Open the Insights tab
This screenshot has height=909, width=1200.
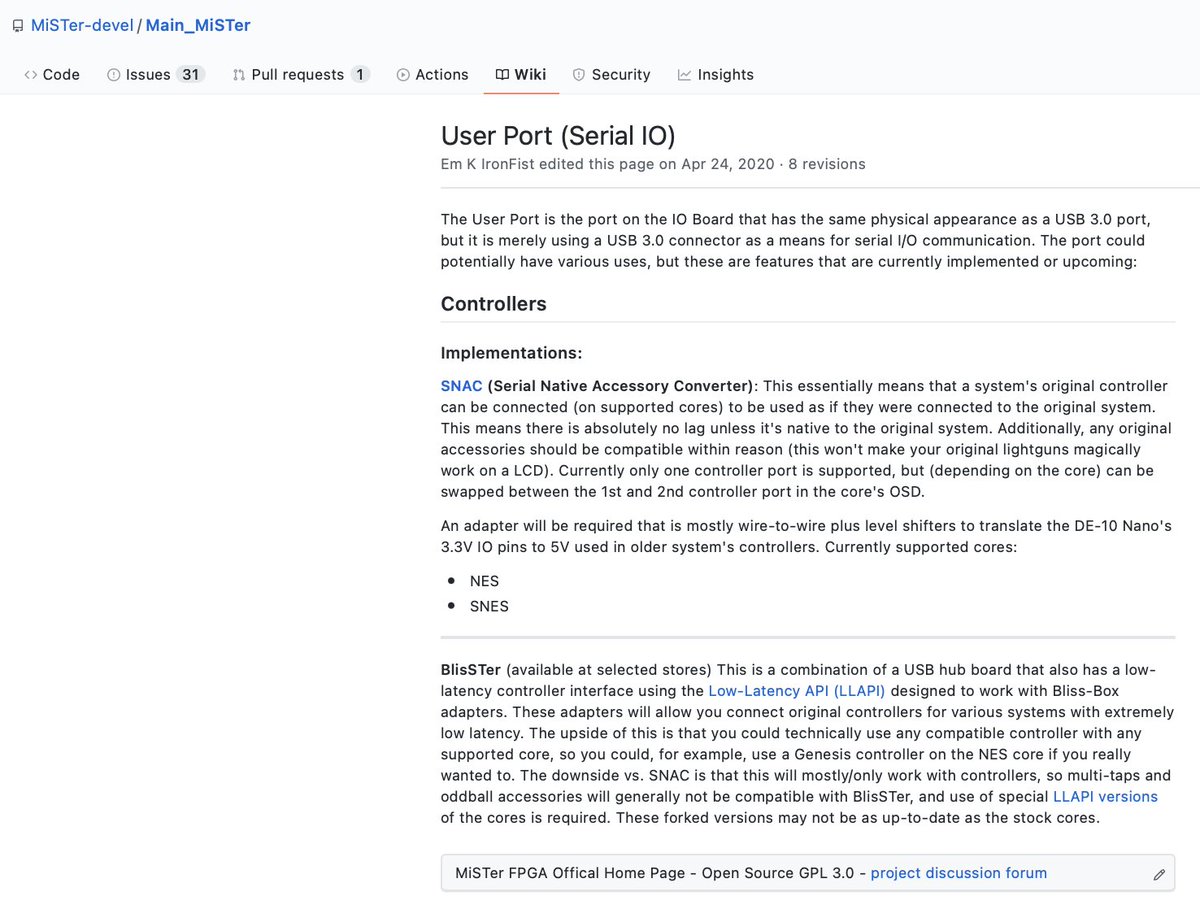[715, 74]
